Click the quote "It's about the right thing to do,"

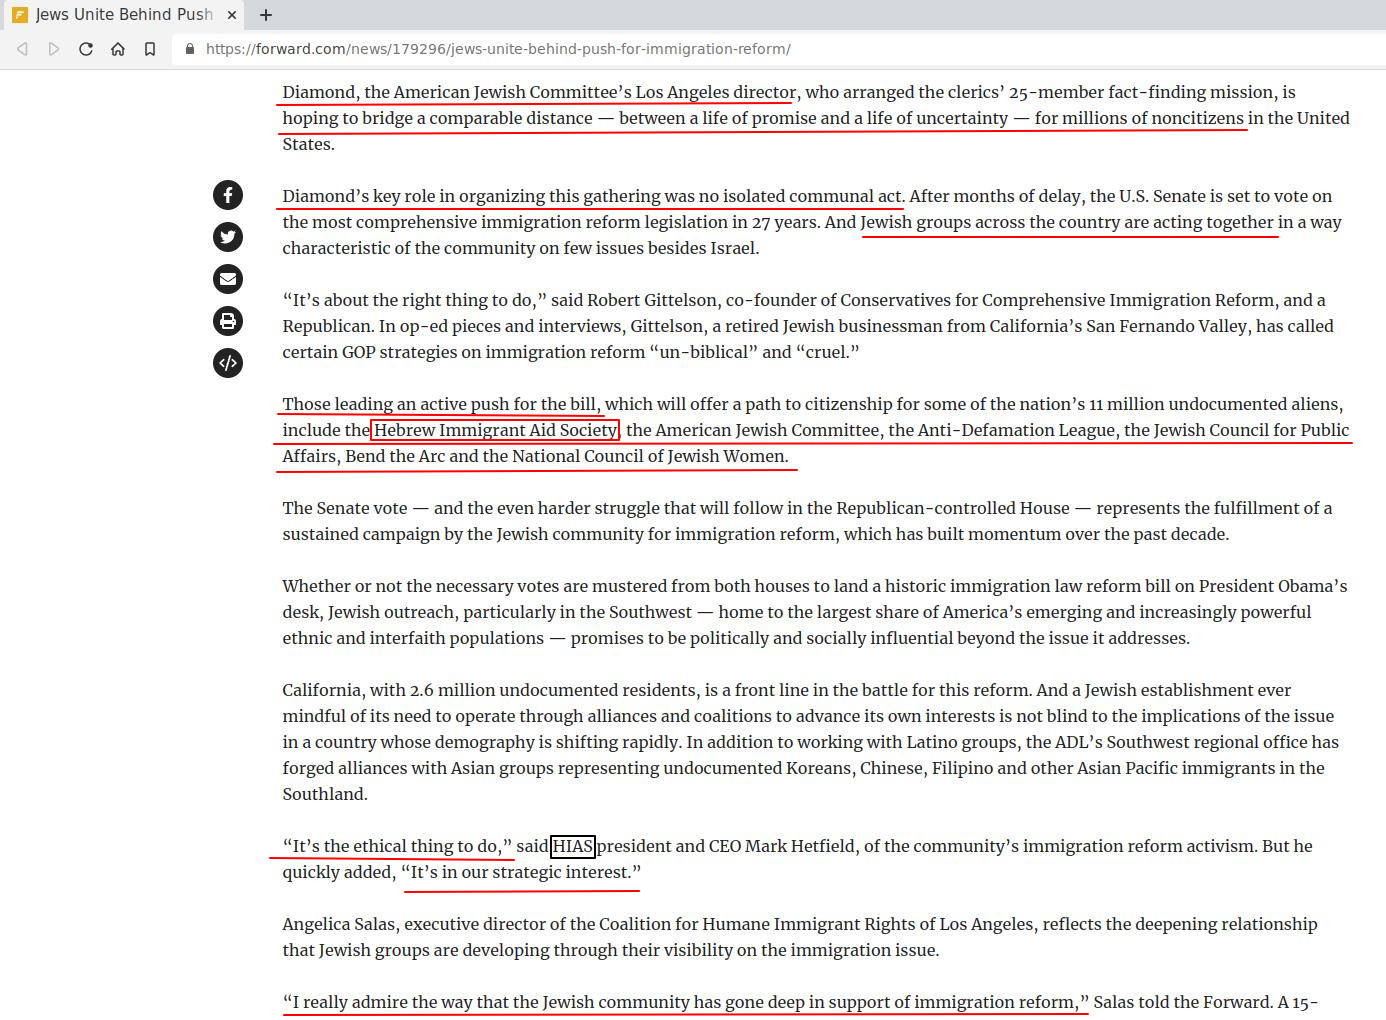(414, 300)
